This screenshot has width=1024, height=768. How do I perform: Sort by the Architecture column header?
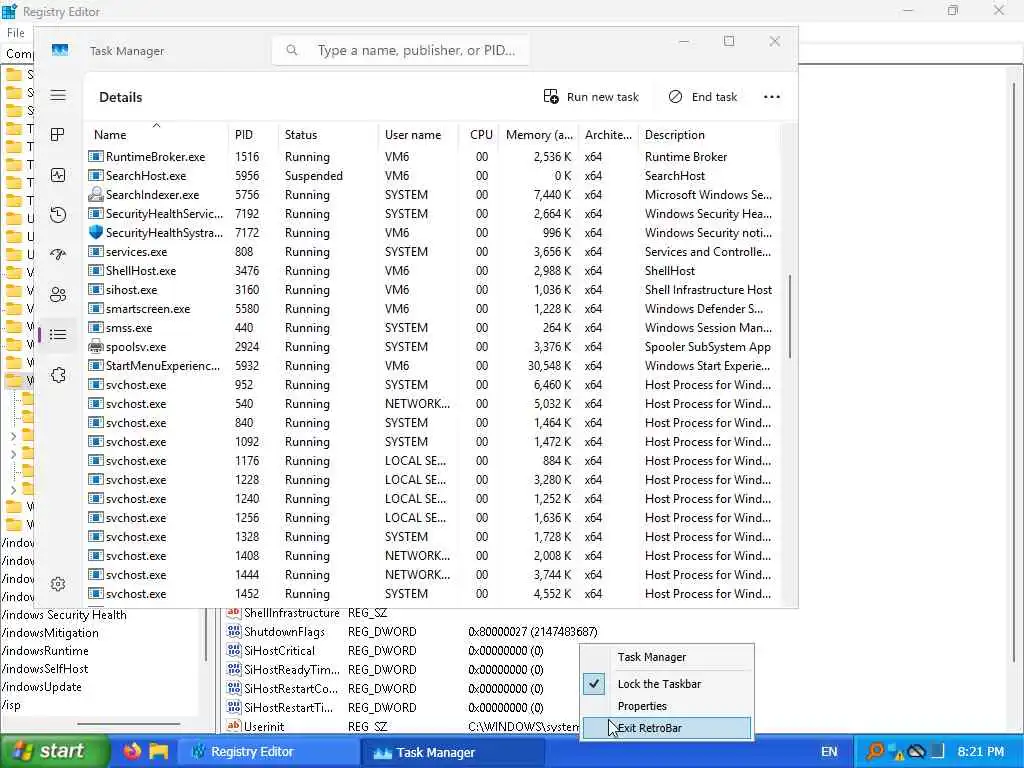tap(608, 135)
